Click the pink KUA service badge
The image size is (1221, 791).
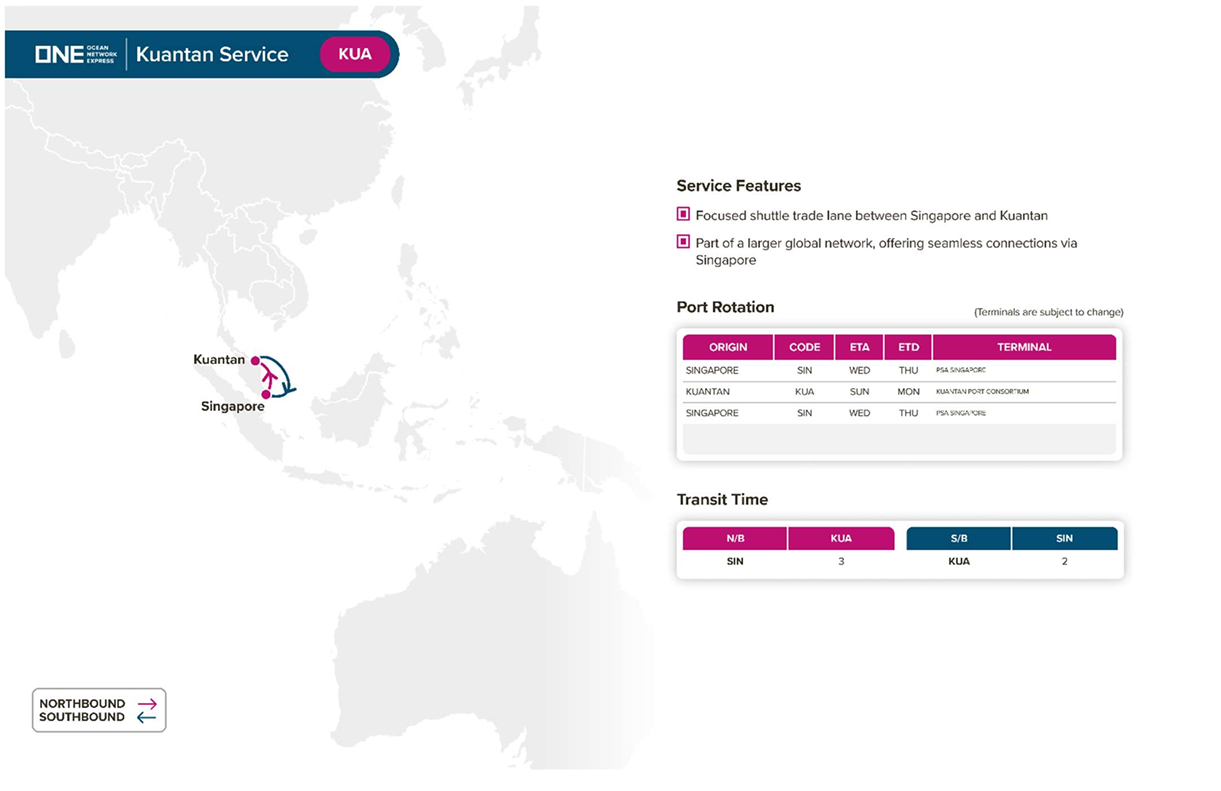coord(355,54)
